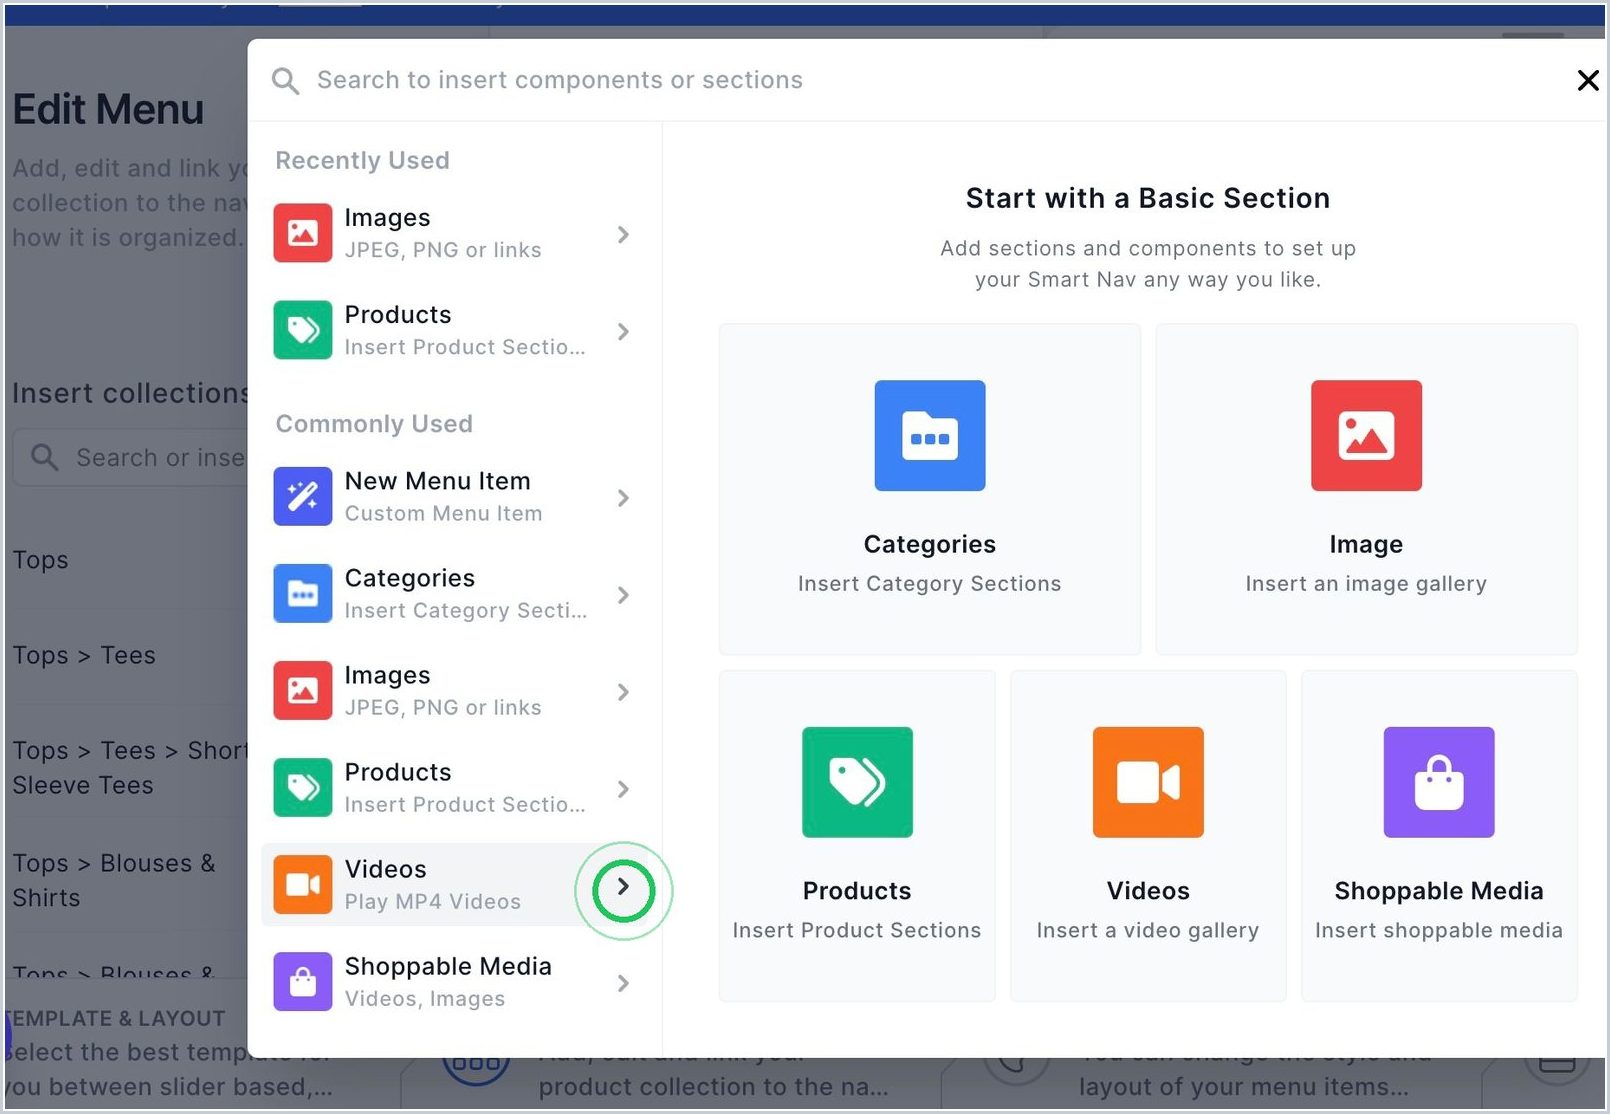The image size is (1610, 1114).
Task: Expand the Categories chevron in Commonly Used
Action: pos(623,595)
